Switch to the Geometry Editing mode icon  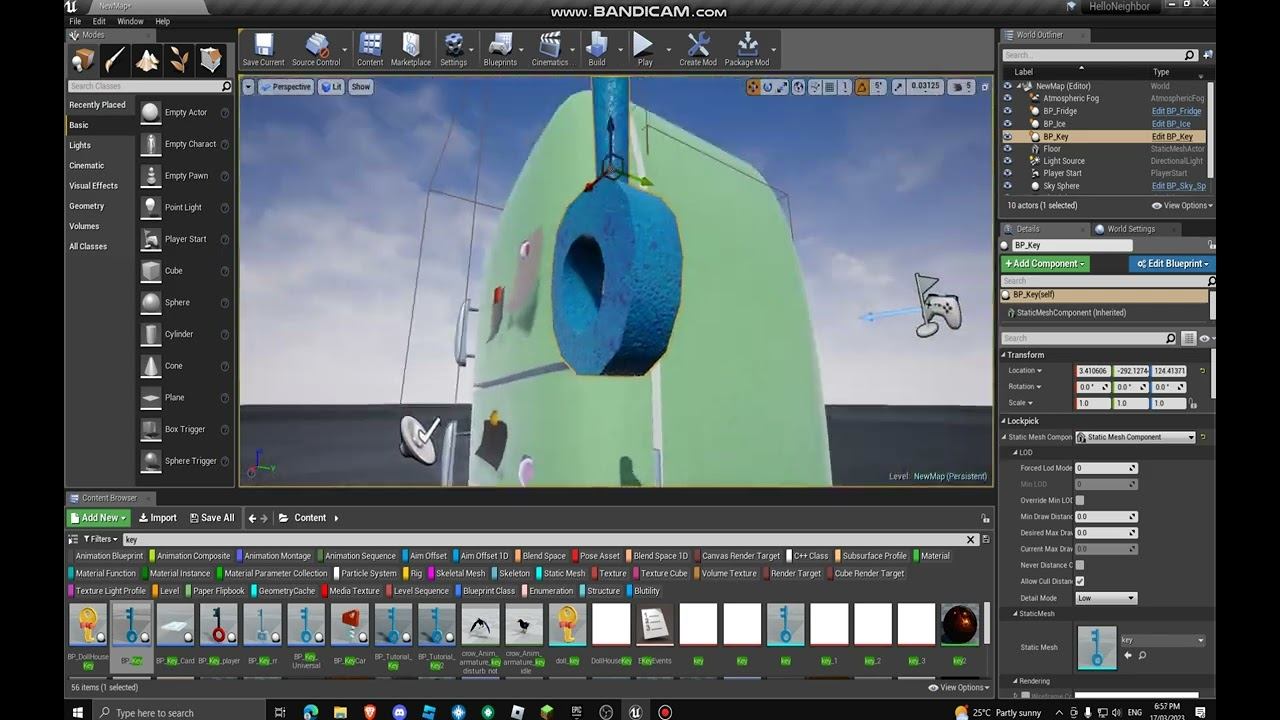[x=211, y=60]
